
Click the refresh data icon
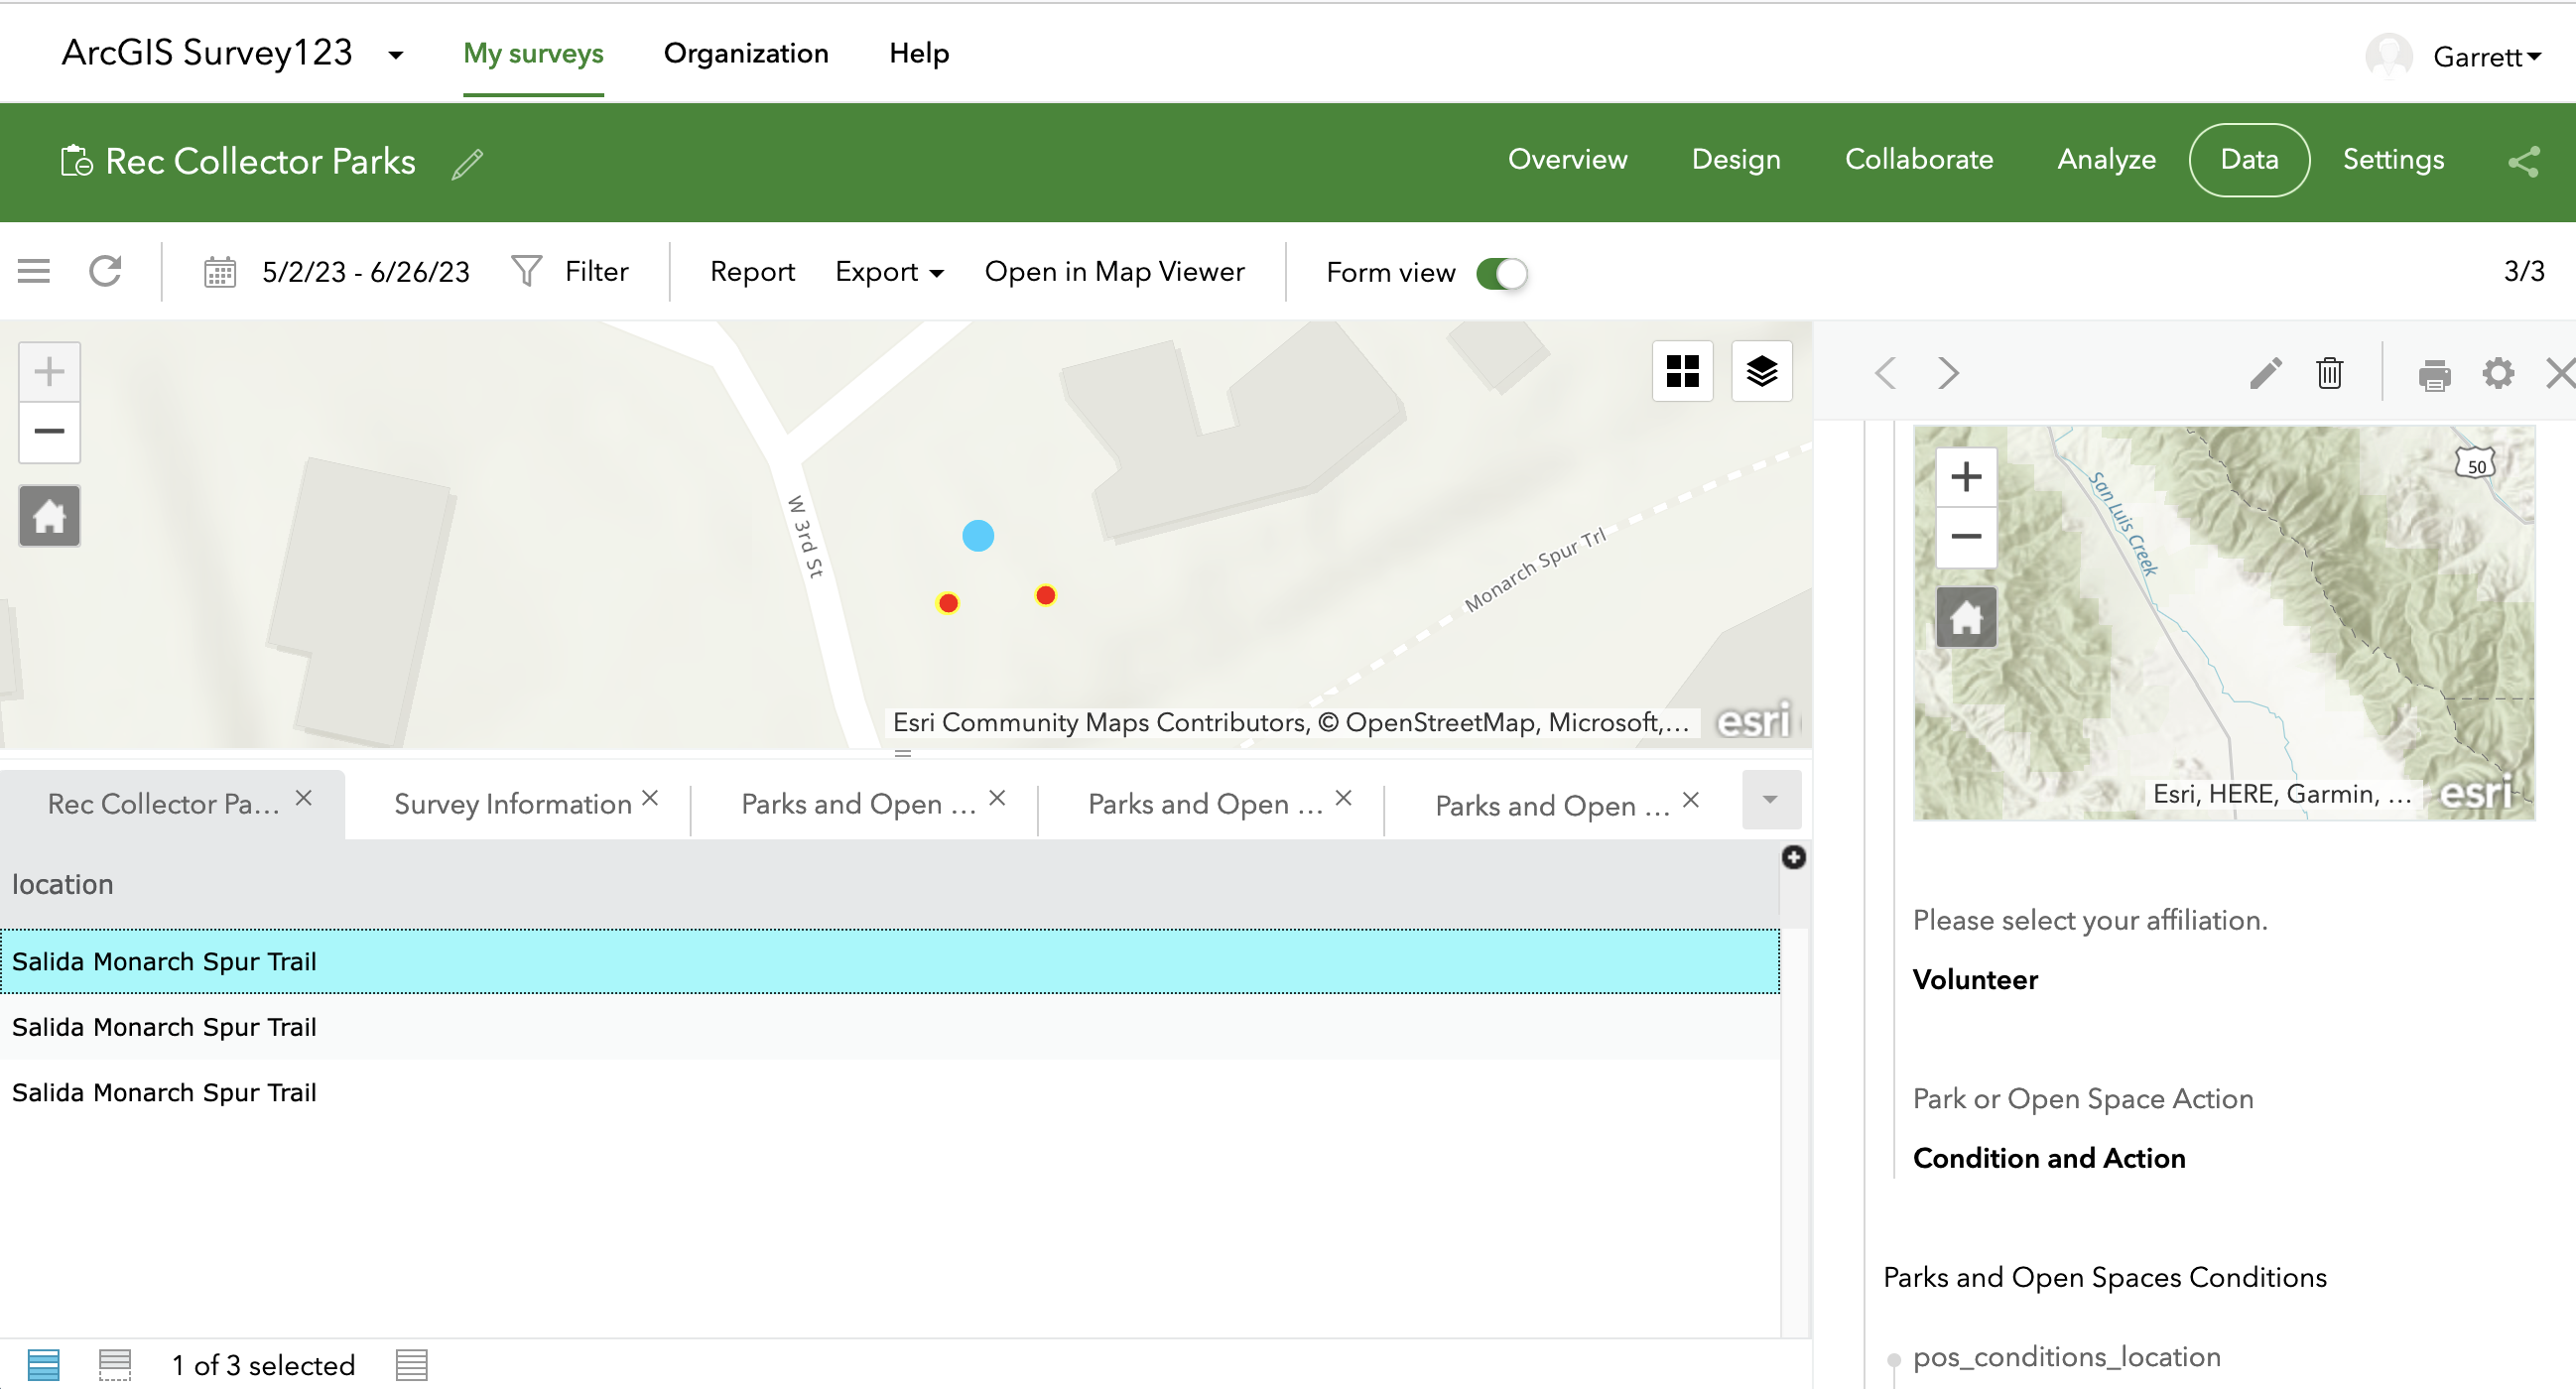(x=105, y=271)
